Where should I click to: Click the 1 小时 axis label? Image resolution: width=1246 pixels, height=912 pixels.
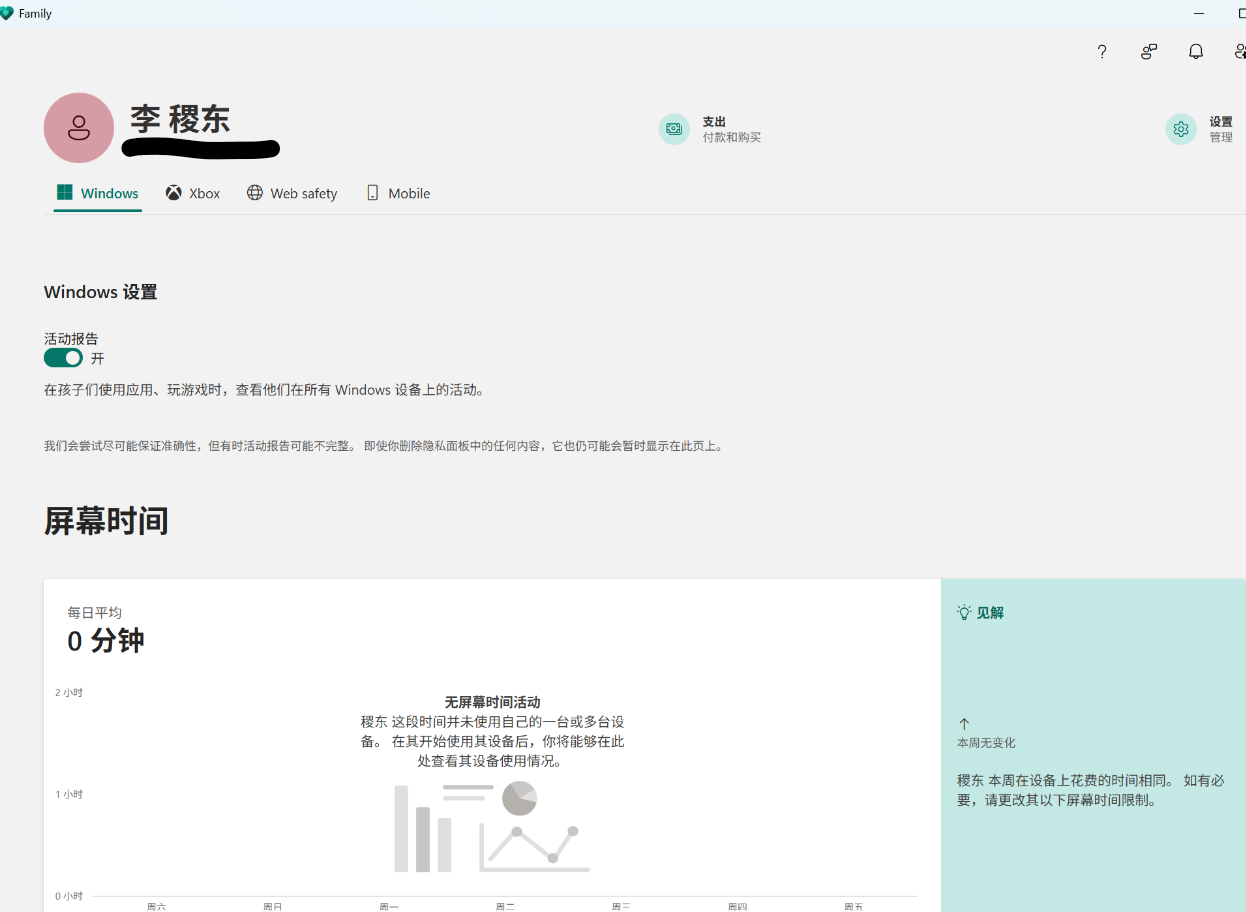pyautogui.click(x=69, y=794)
